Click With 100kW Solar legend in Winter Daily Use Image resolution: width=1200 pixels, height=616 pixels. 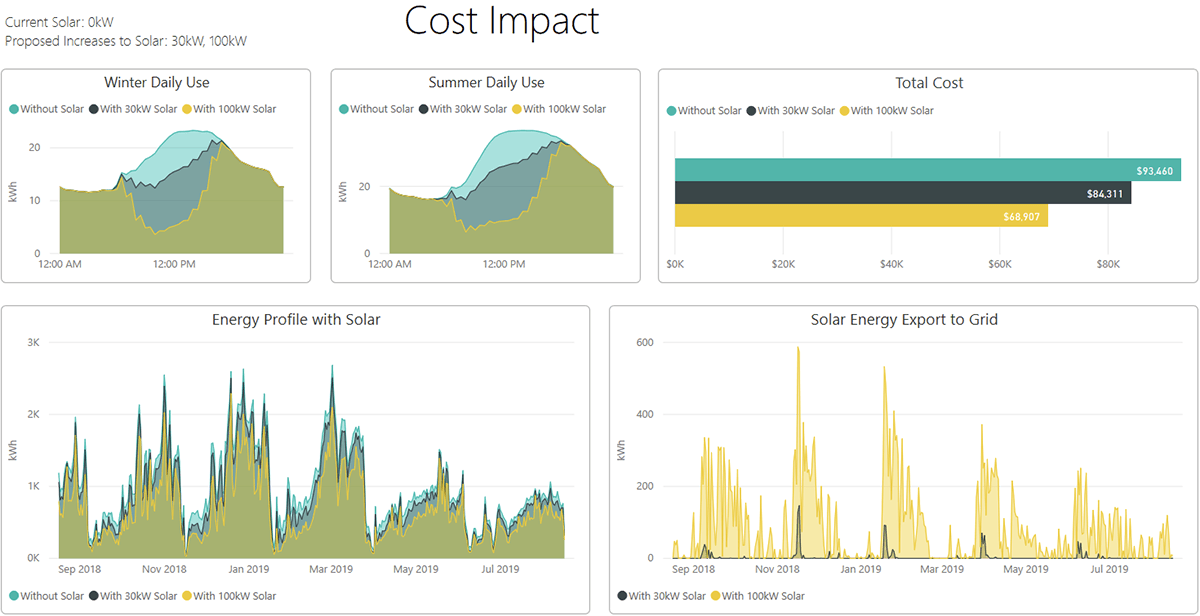(234, 109)
